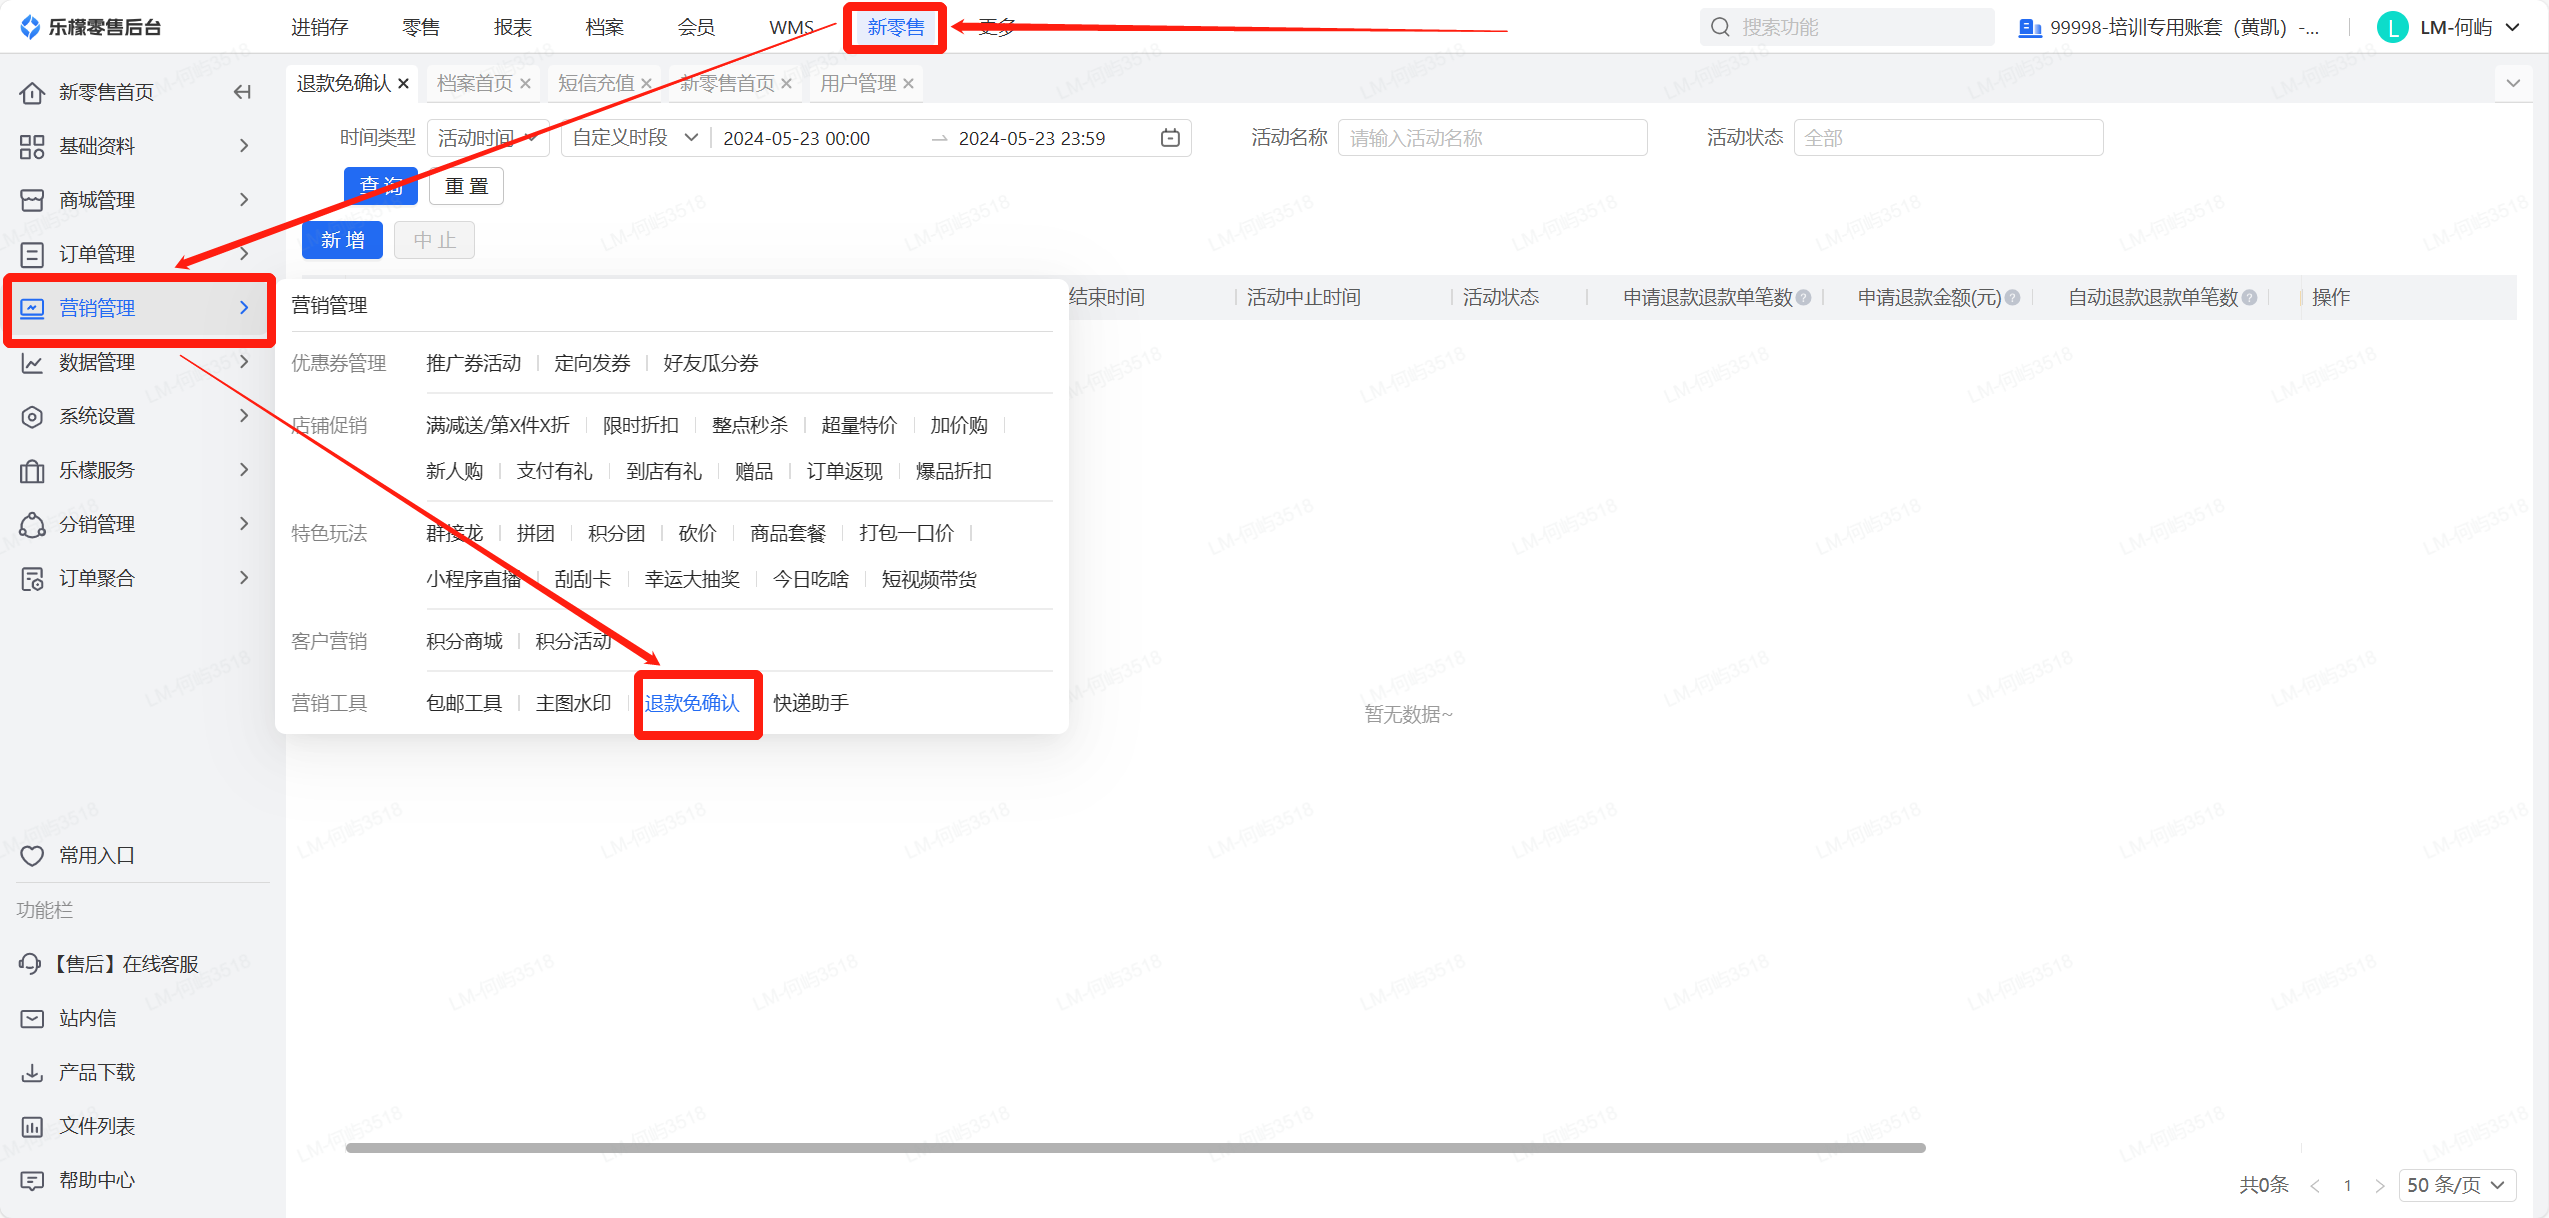2549x1218 pixels.
Task: Click the 活动名称 input field
Action: coord(1492,138)
